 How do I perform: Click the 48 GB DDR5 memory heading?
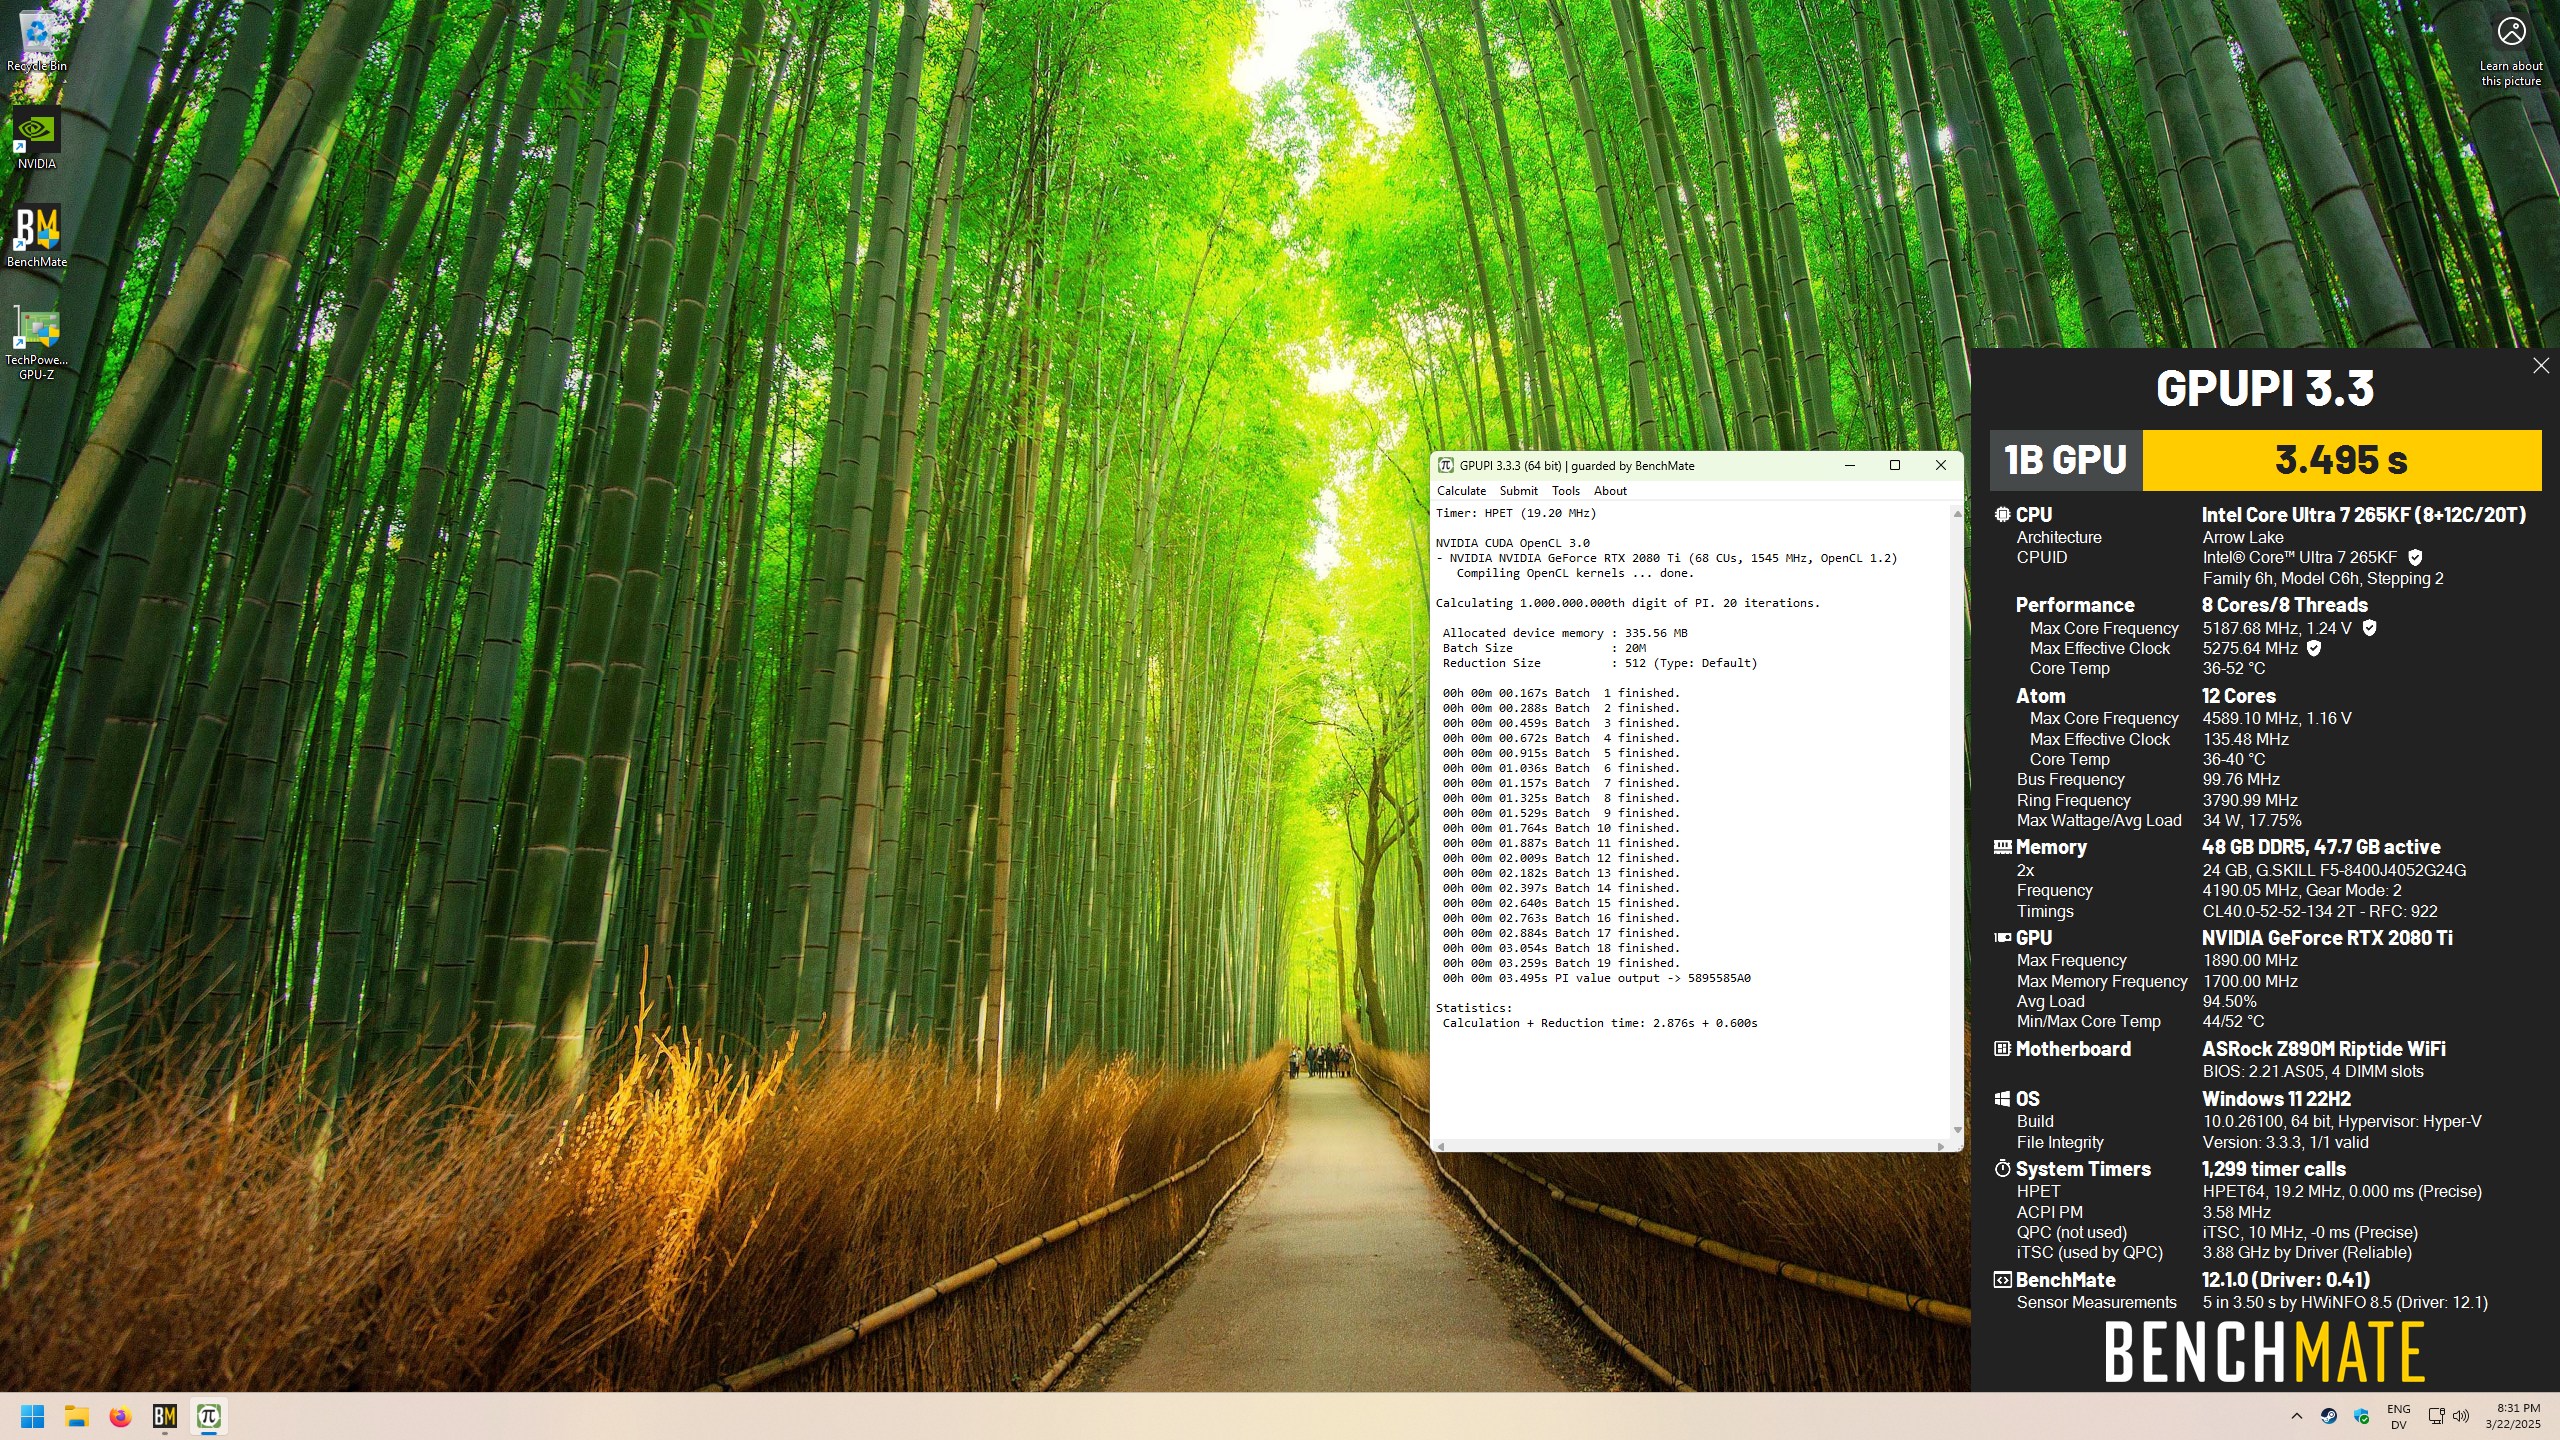tap(2321, 847)
